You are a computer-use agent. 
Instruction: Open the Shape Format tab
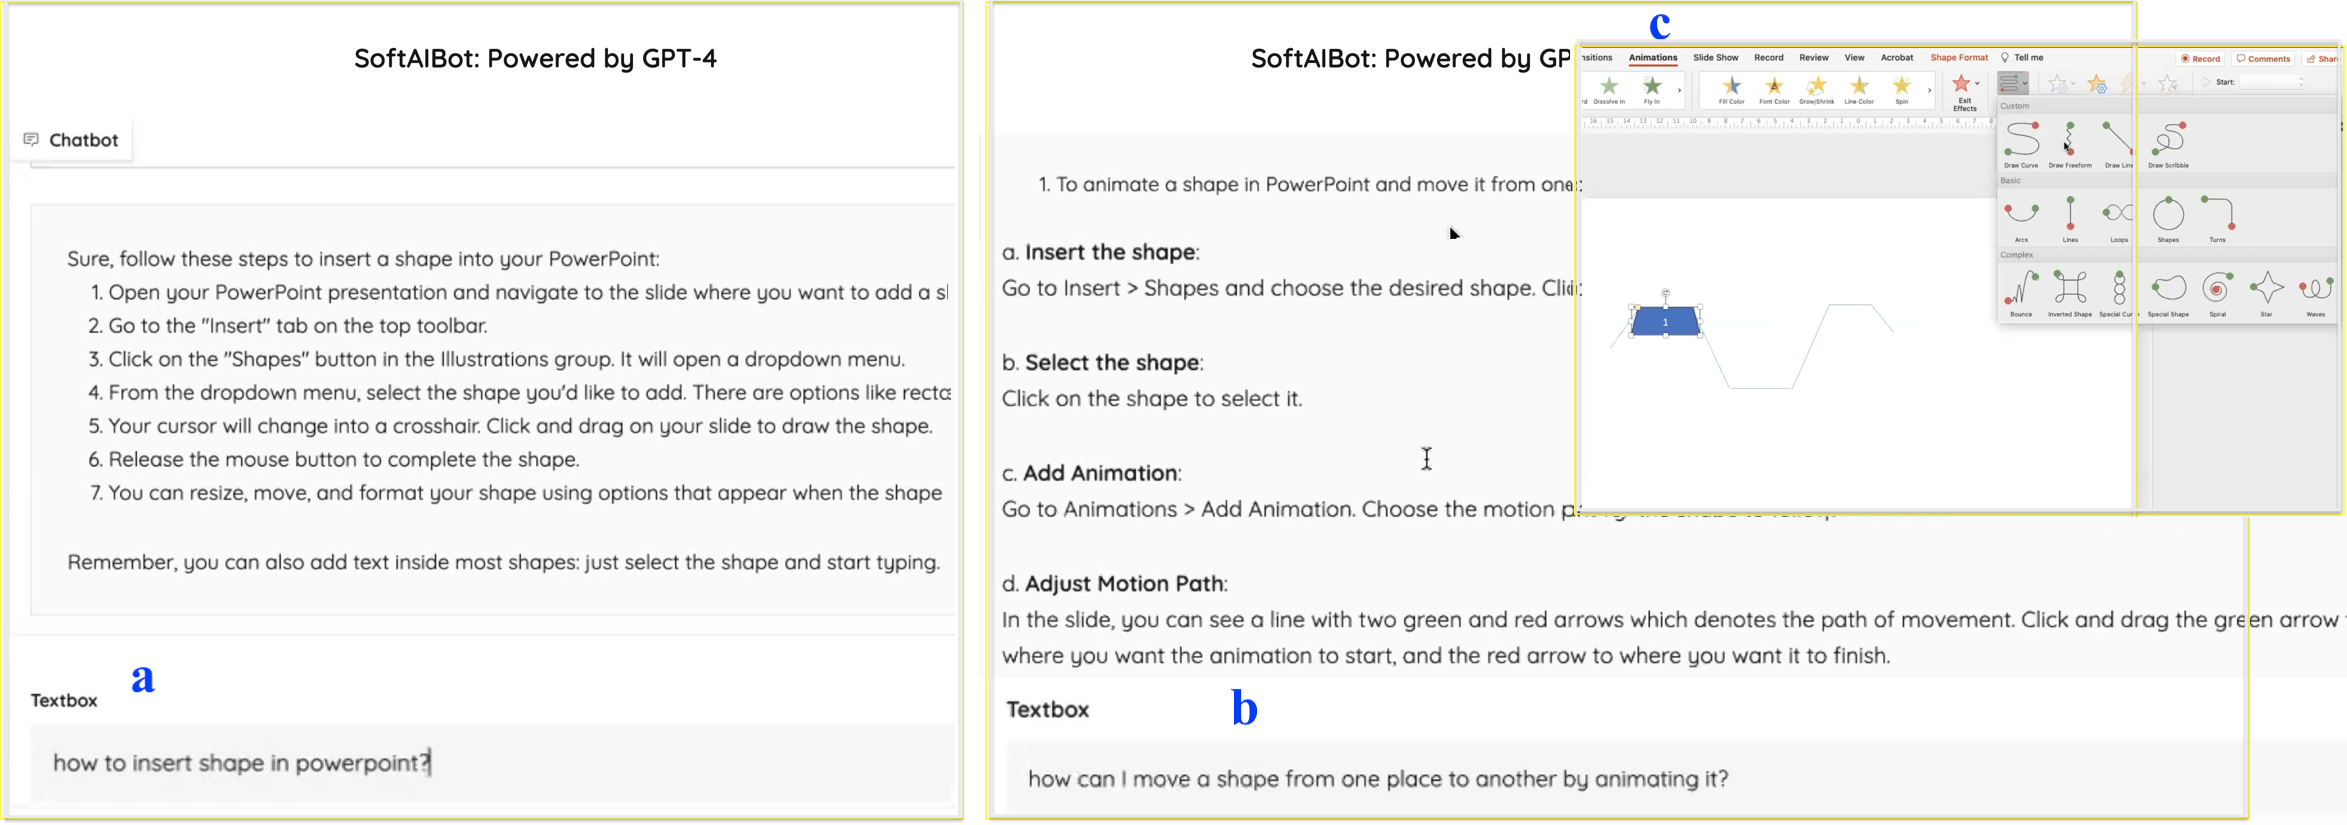[x=1958, y=58]
